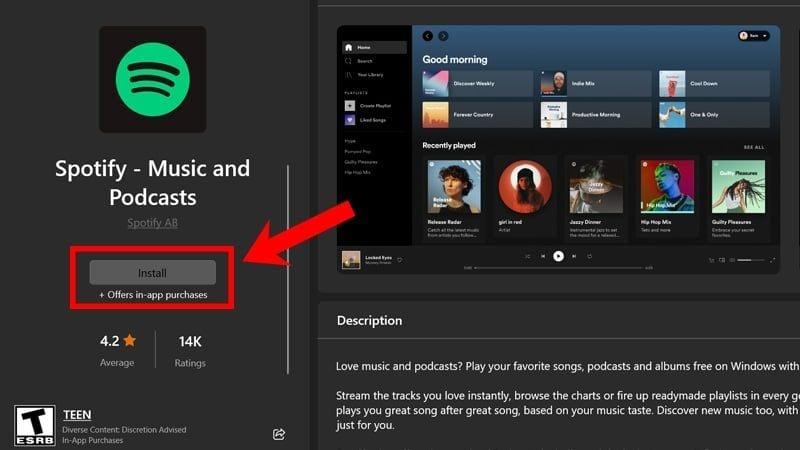The height and width of the screenshot is (450, 800).
Task: Open Guilty Pleasures card in preview
Action: [738, 197]
